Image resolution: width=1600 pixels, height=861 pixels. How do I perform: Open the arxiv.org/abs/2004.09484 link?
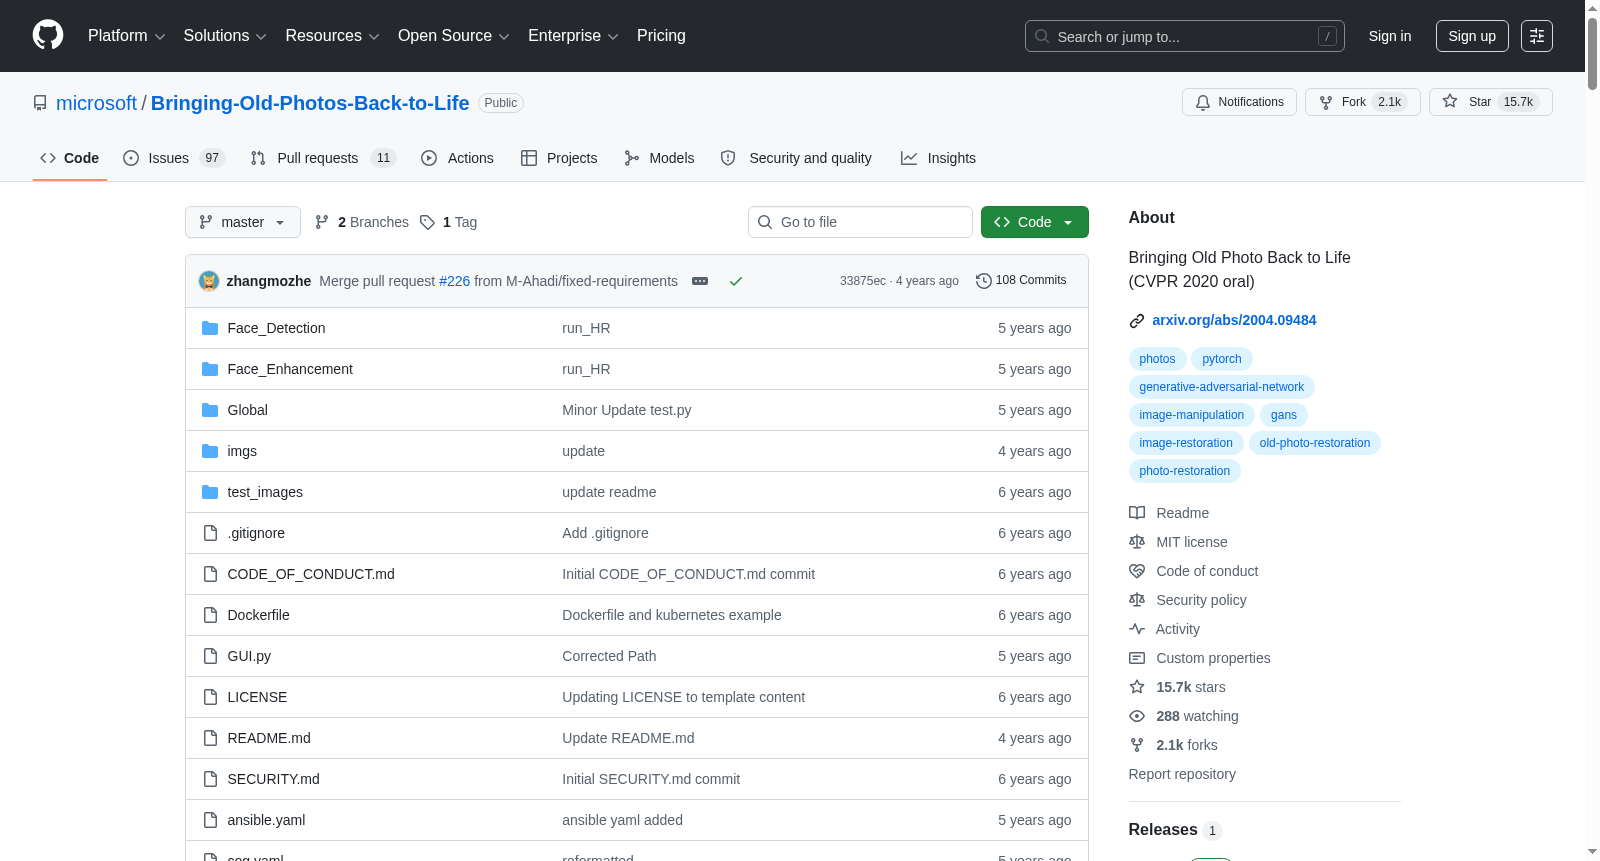[x=1234, y=320]
